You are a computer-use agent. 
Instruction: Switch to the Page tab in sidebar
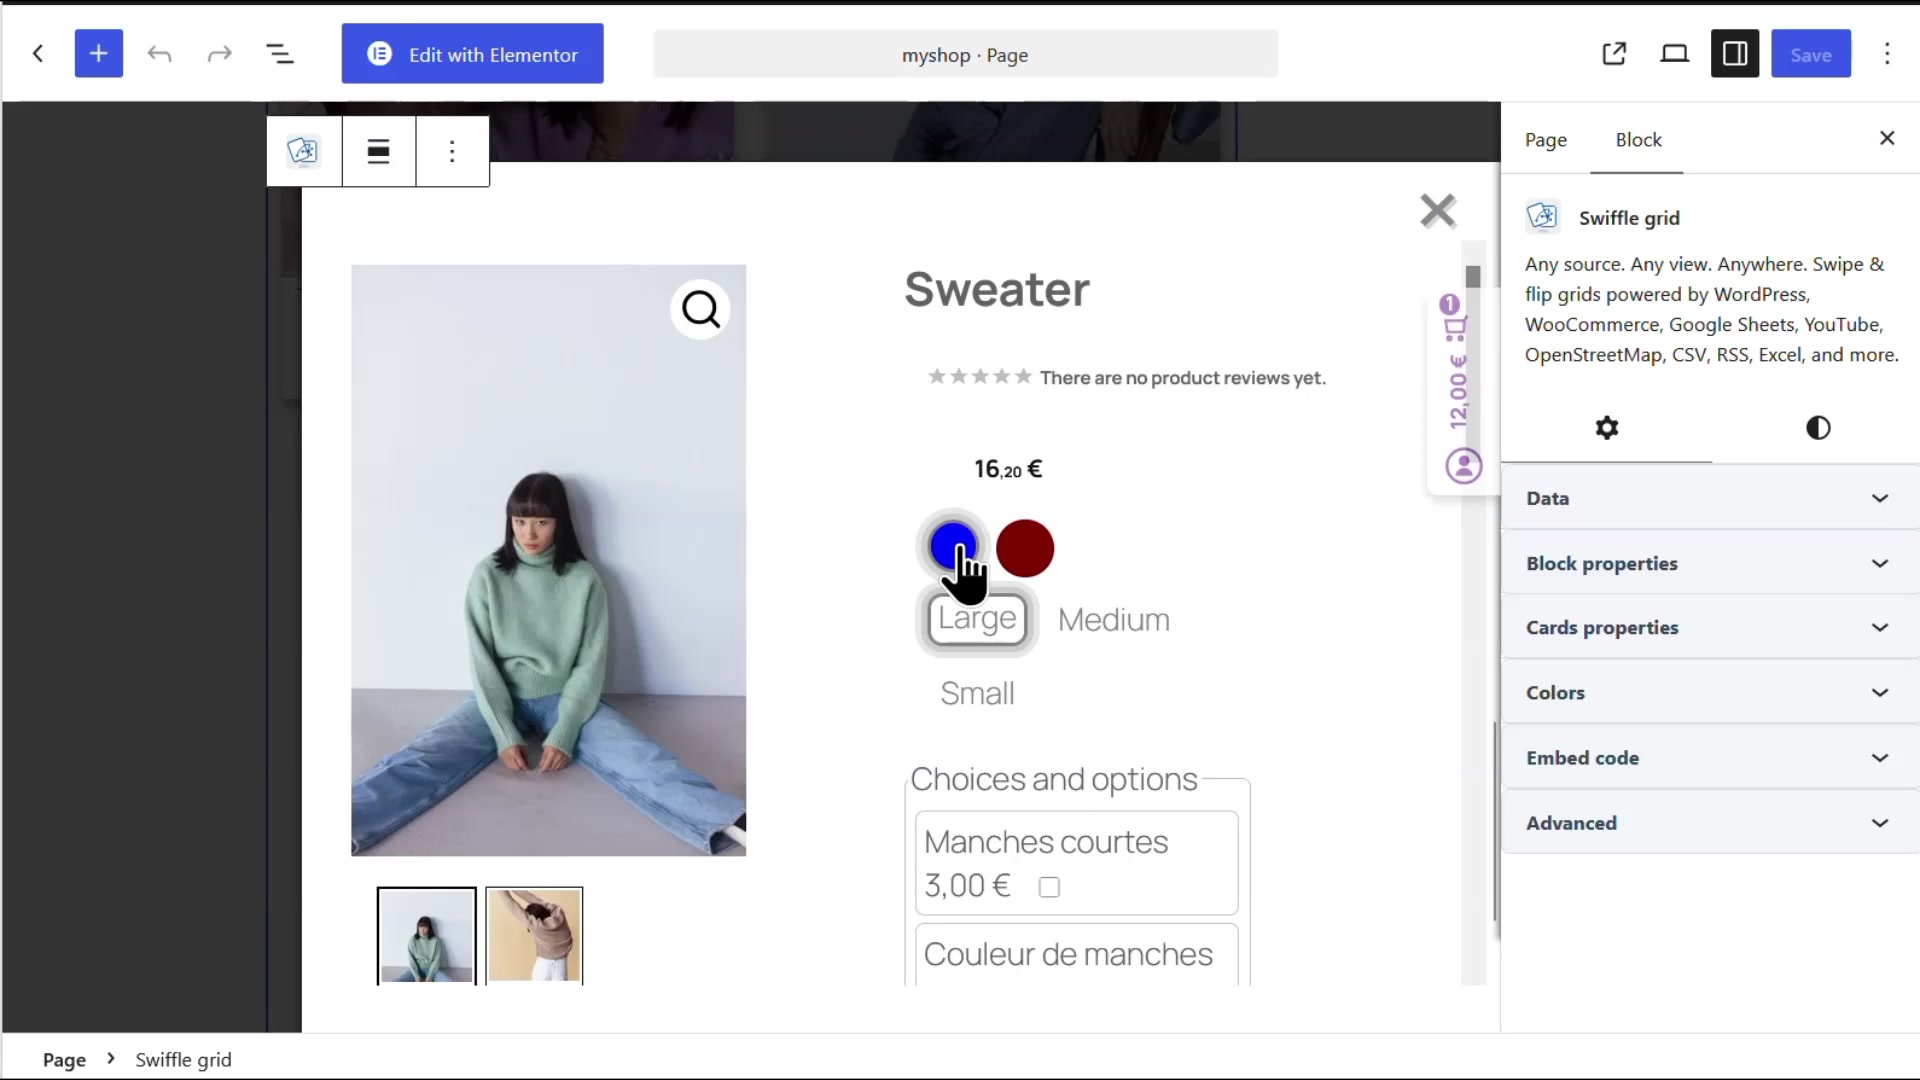click(x=1545, y=140)
